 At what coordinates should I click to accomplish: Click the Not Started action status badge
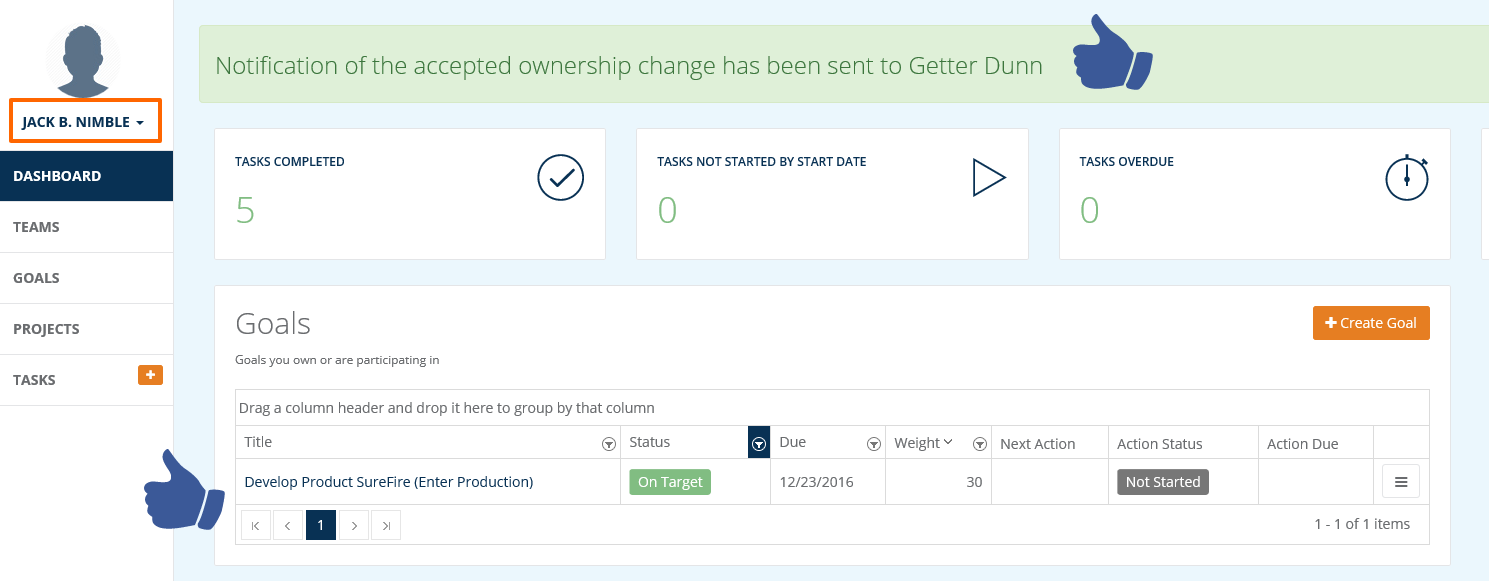pyautogui.click(x=1163, y=482)
